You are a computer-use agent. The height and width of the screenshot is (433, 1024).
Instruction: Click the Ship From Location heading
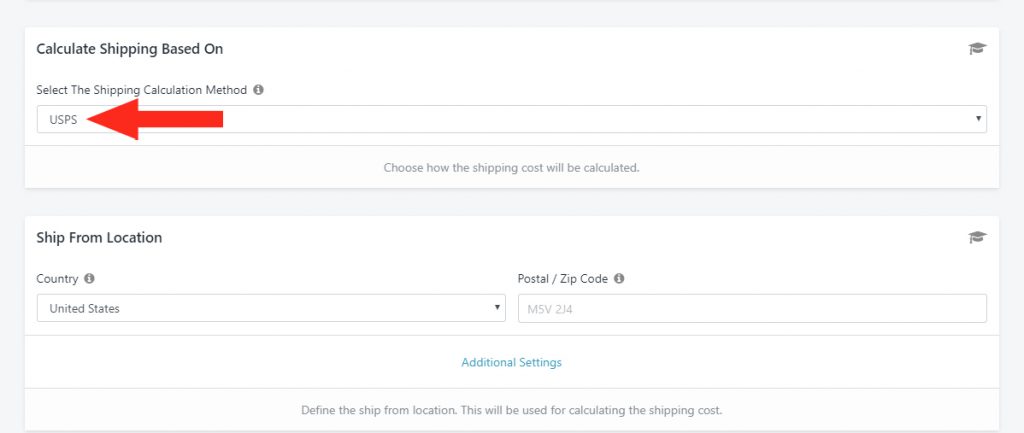pos(99,238)
